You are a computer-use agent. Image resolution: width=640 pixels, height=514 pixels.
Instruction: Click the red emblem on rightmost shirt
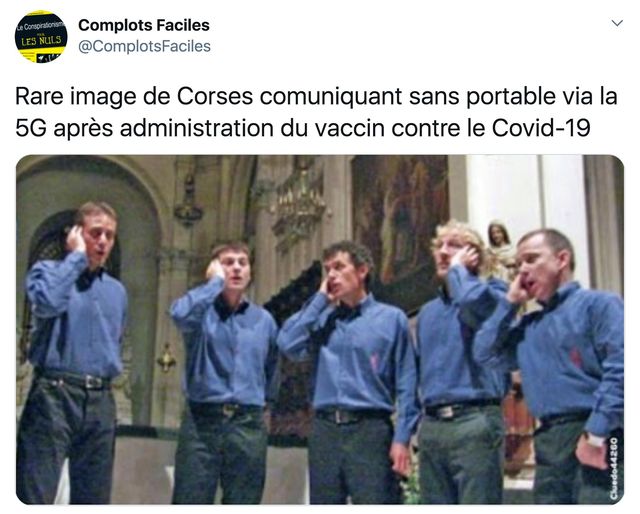click(576, 358)
